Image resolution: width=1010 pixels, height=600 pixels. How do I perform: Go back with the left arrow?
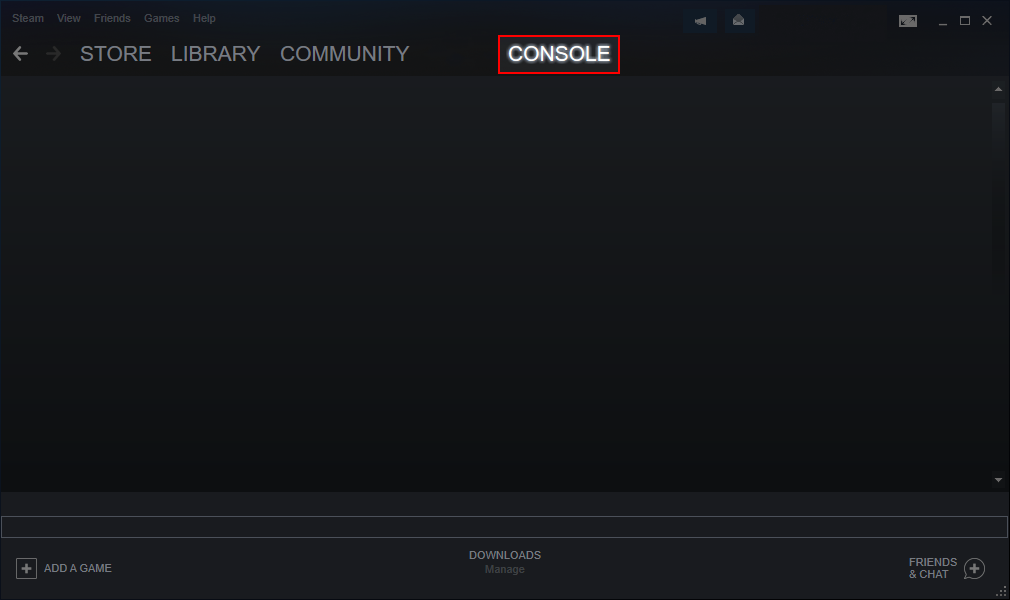pyautogui.click(x=21, y=53)
